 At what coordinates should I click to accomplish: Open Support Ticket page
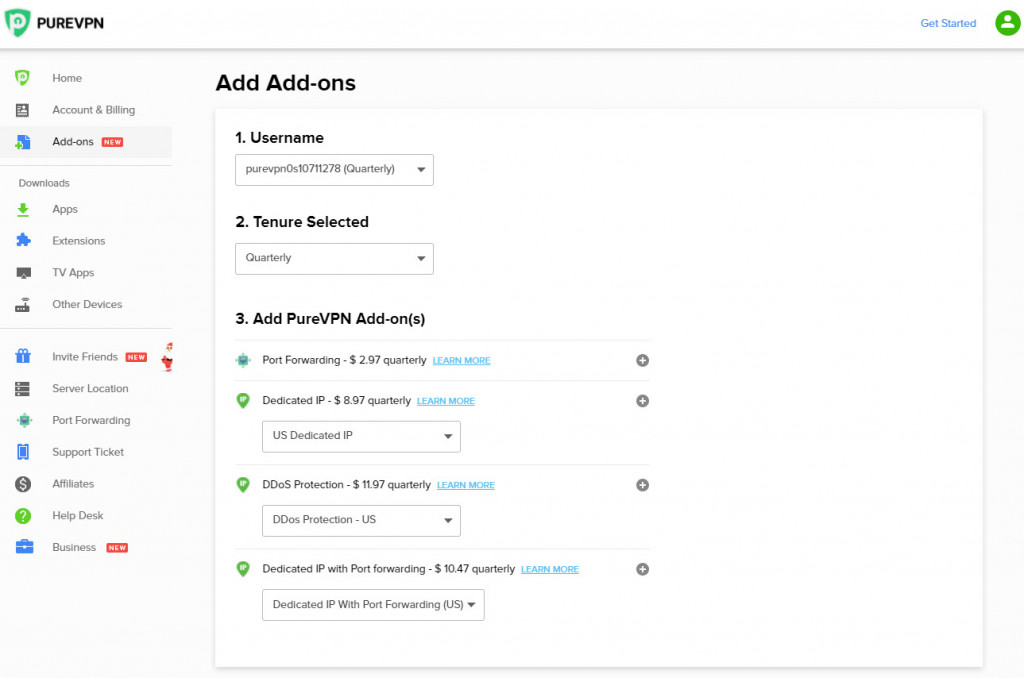88,452
